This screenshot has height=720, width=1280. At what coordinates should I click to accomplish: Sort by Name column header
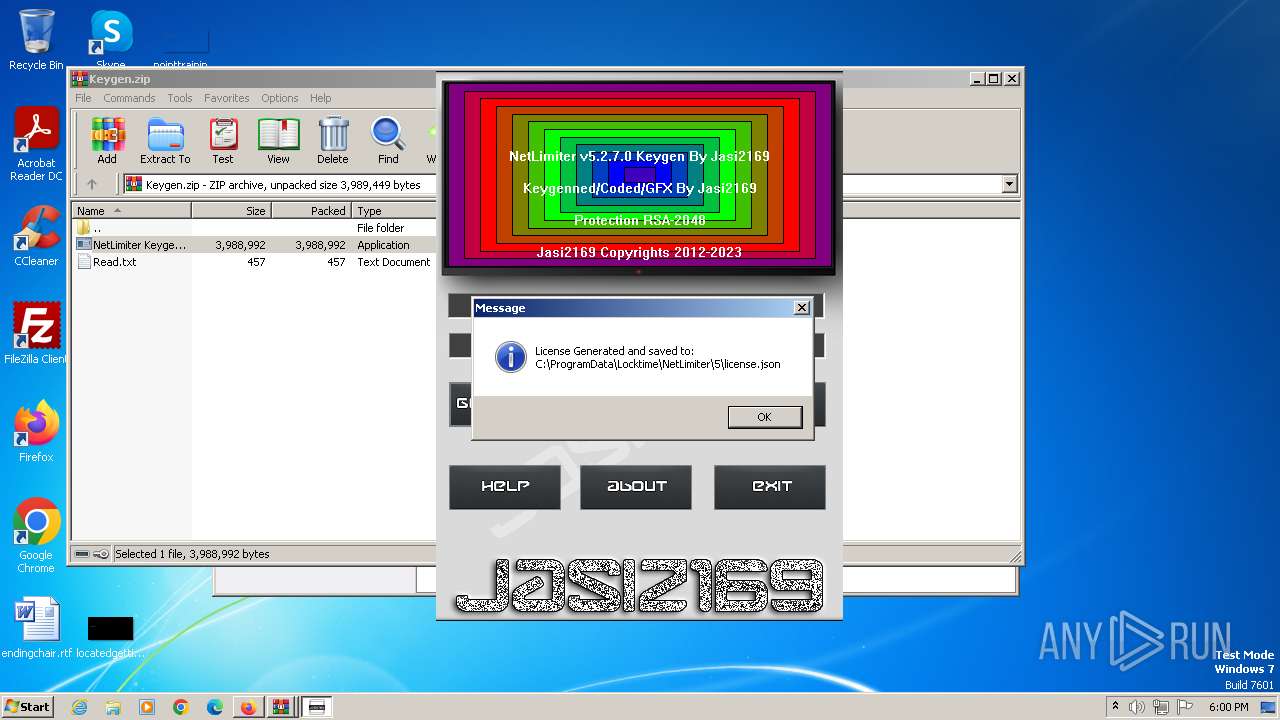tap(131, 211)
